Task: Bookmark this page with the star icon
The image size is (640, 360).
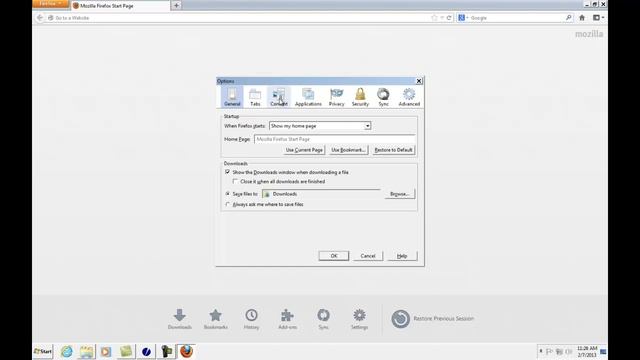Action: tap(434, 18)
